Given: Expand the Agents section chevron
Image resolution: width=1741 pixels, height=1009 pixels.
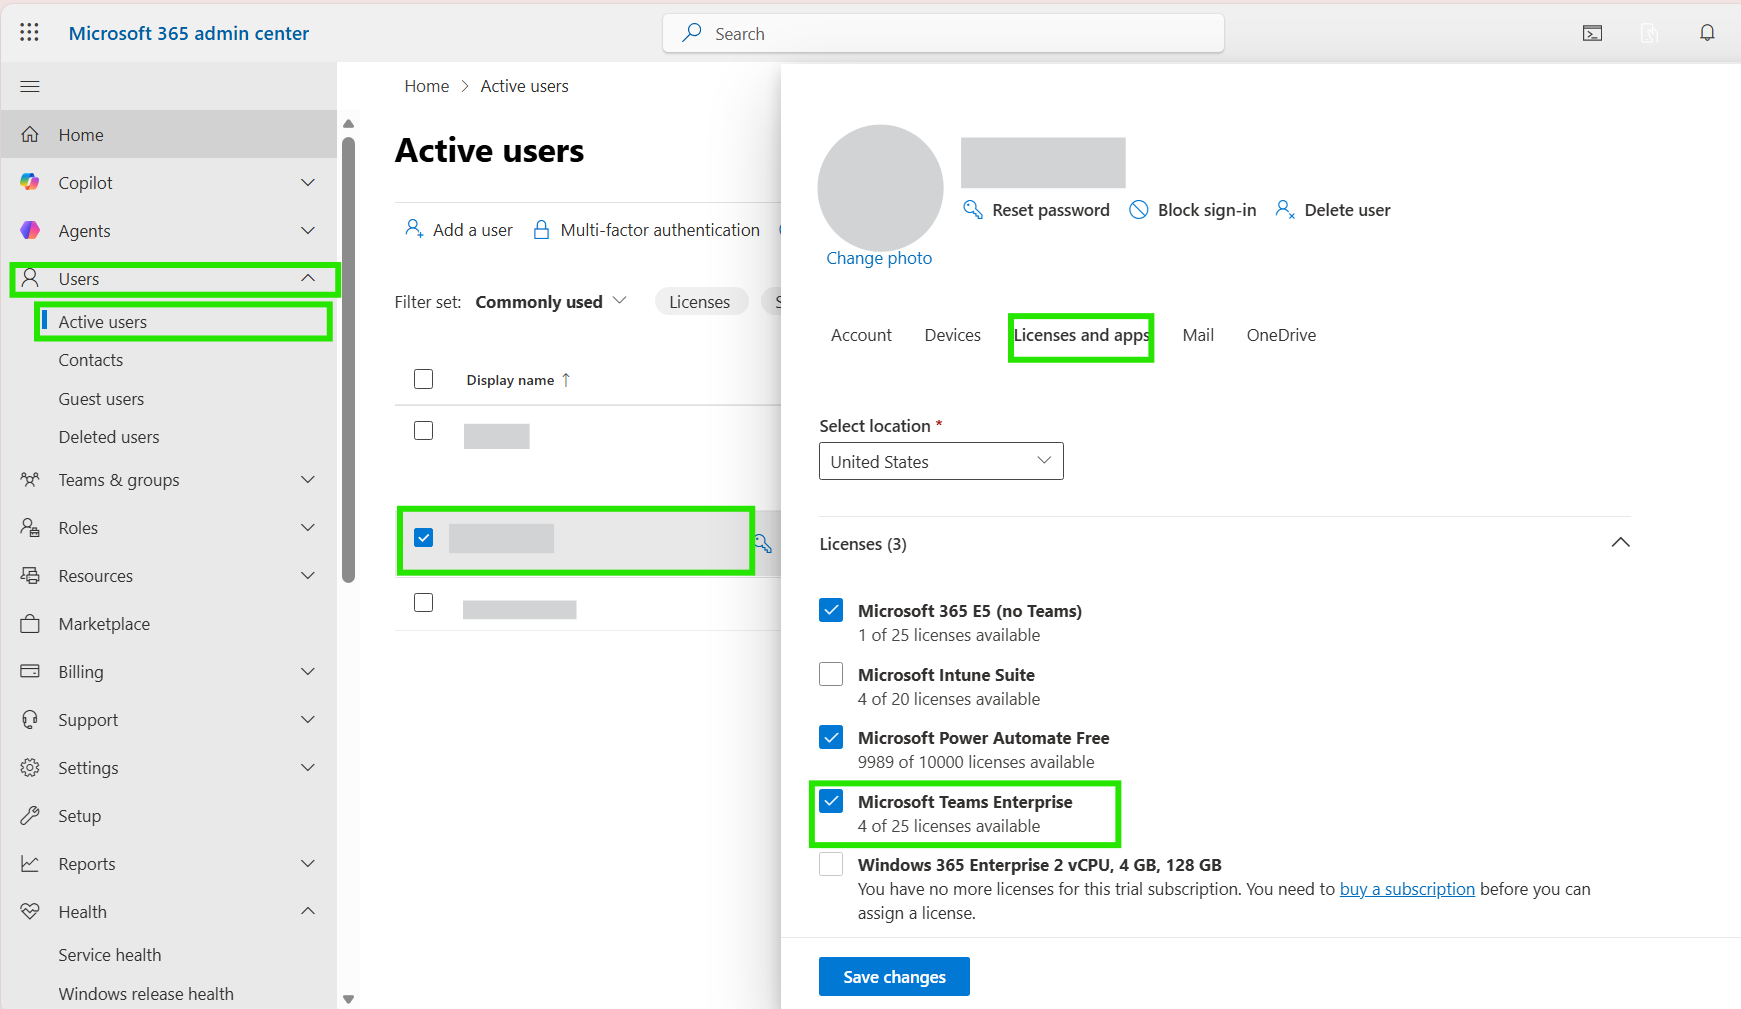Looking at the screenshot, I should pos(308,230).
